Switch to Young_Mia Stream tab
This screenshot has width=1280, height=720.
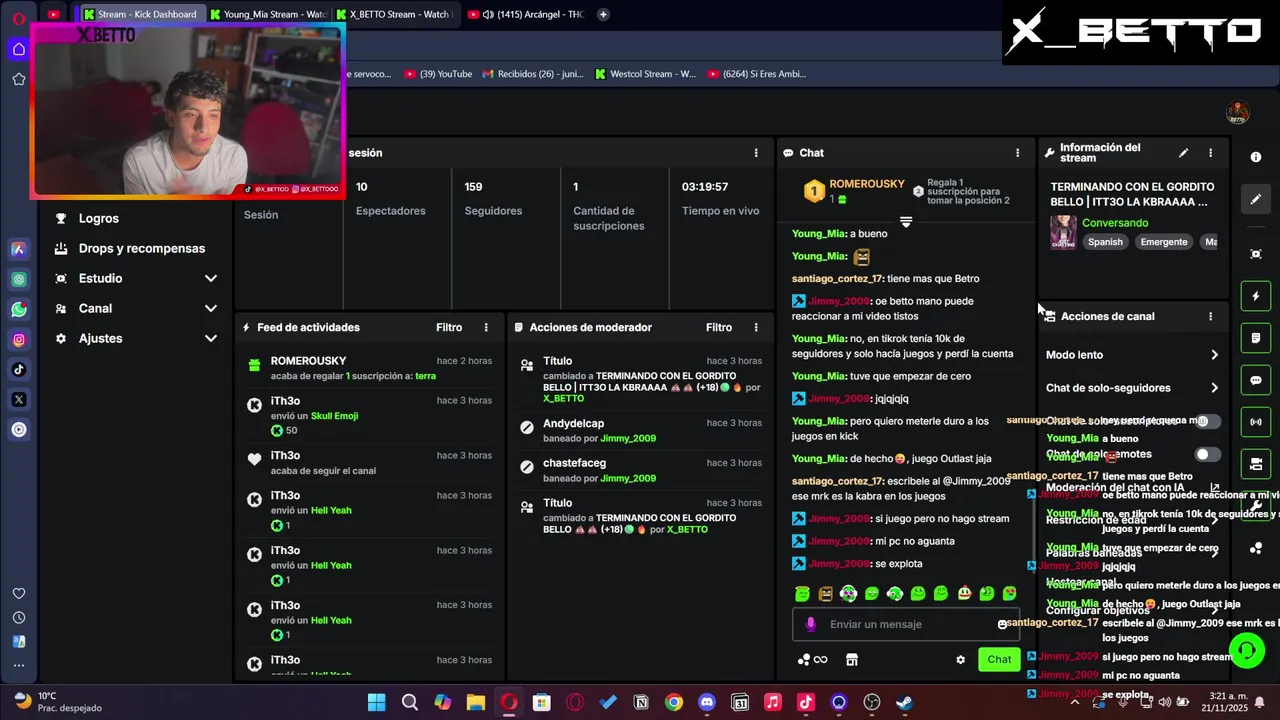(x=269, y=14)
